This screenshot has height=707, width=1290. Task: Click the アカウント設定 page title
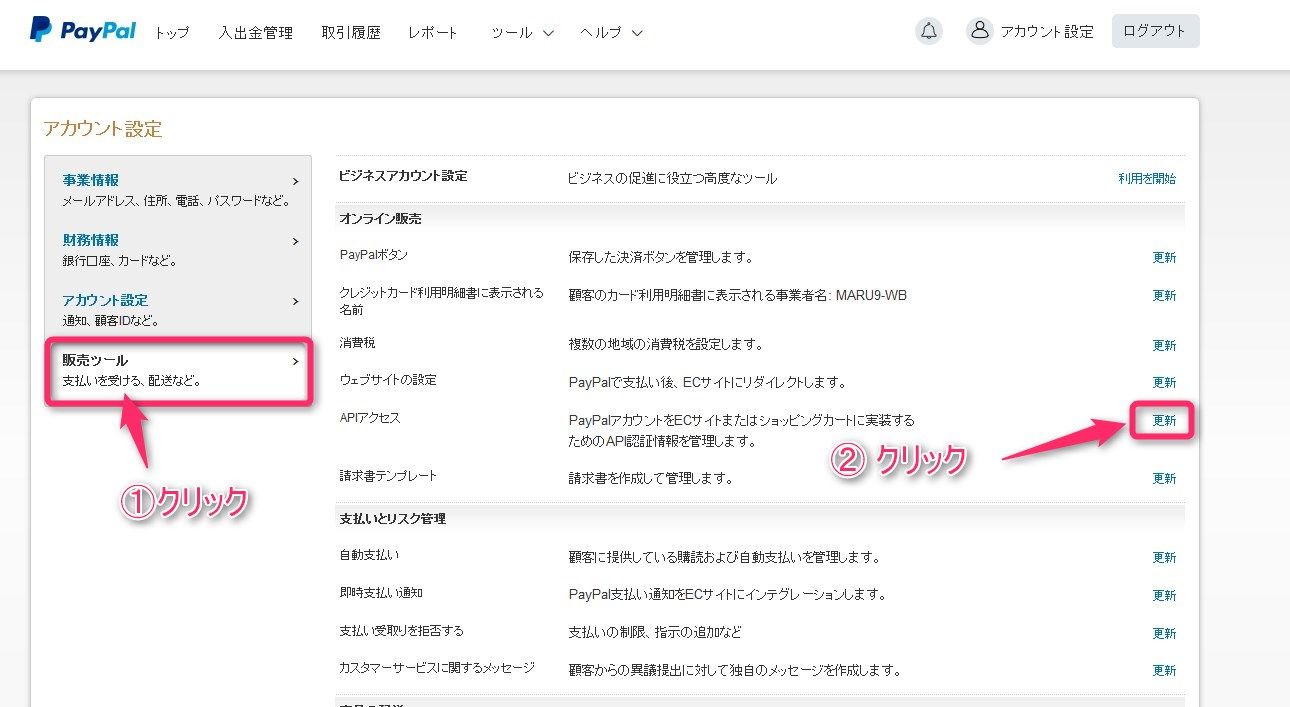click(102, 129)
